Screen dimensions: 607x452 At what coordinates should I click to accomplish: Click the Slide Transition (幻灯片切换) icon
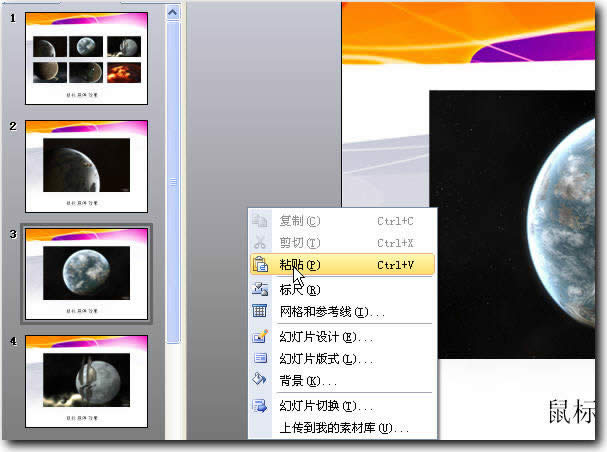(x=260, y=406)
